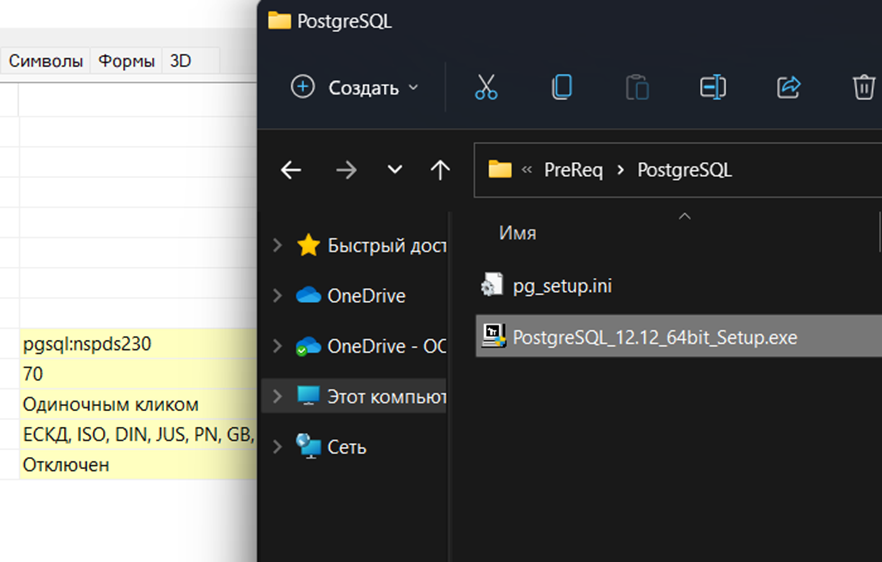Click the Отключен value cell
The width and height of the screenshot is (882, 562).
(138, 465)
